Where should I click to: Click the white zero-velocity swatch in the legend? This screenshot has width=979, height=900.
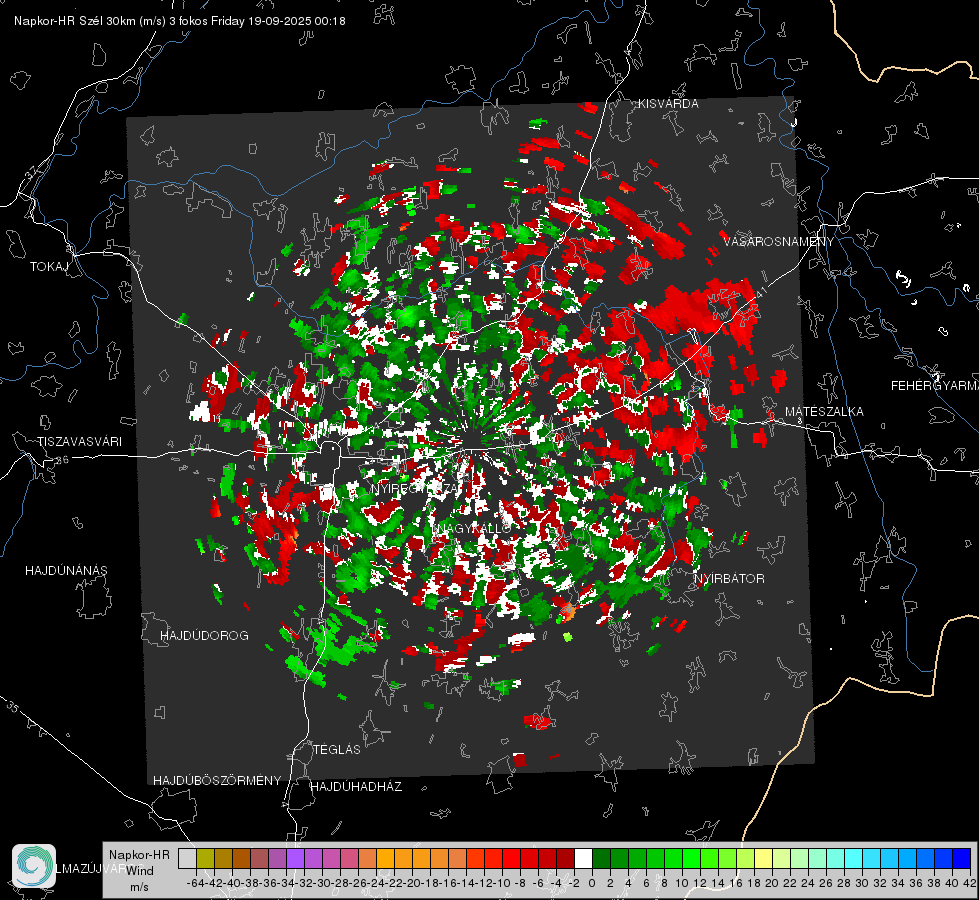(583, 858)
